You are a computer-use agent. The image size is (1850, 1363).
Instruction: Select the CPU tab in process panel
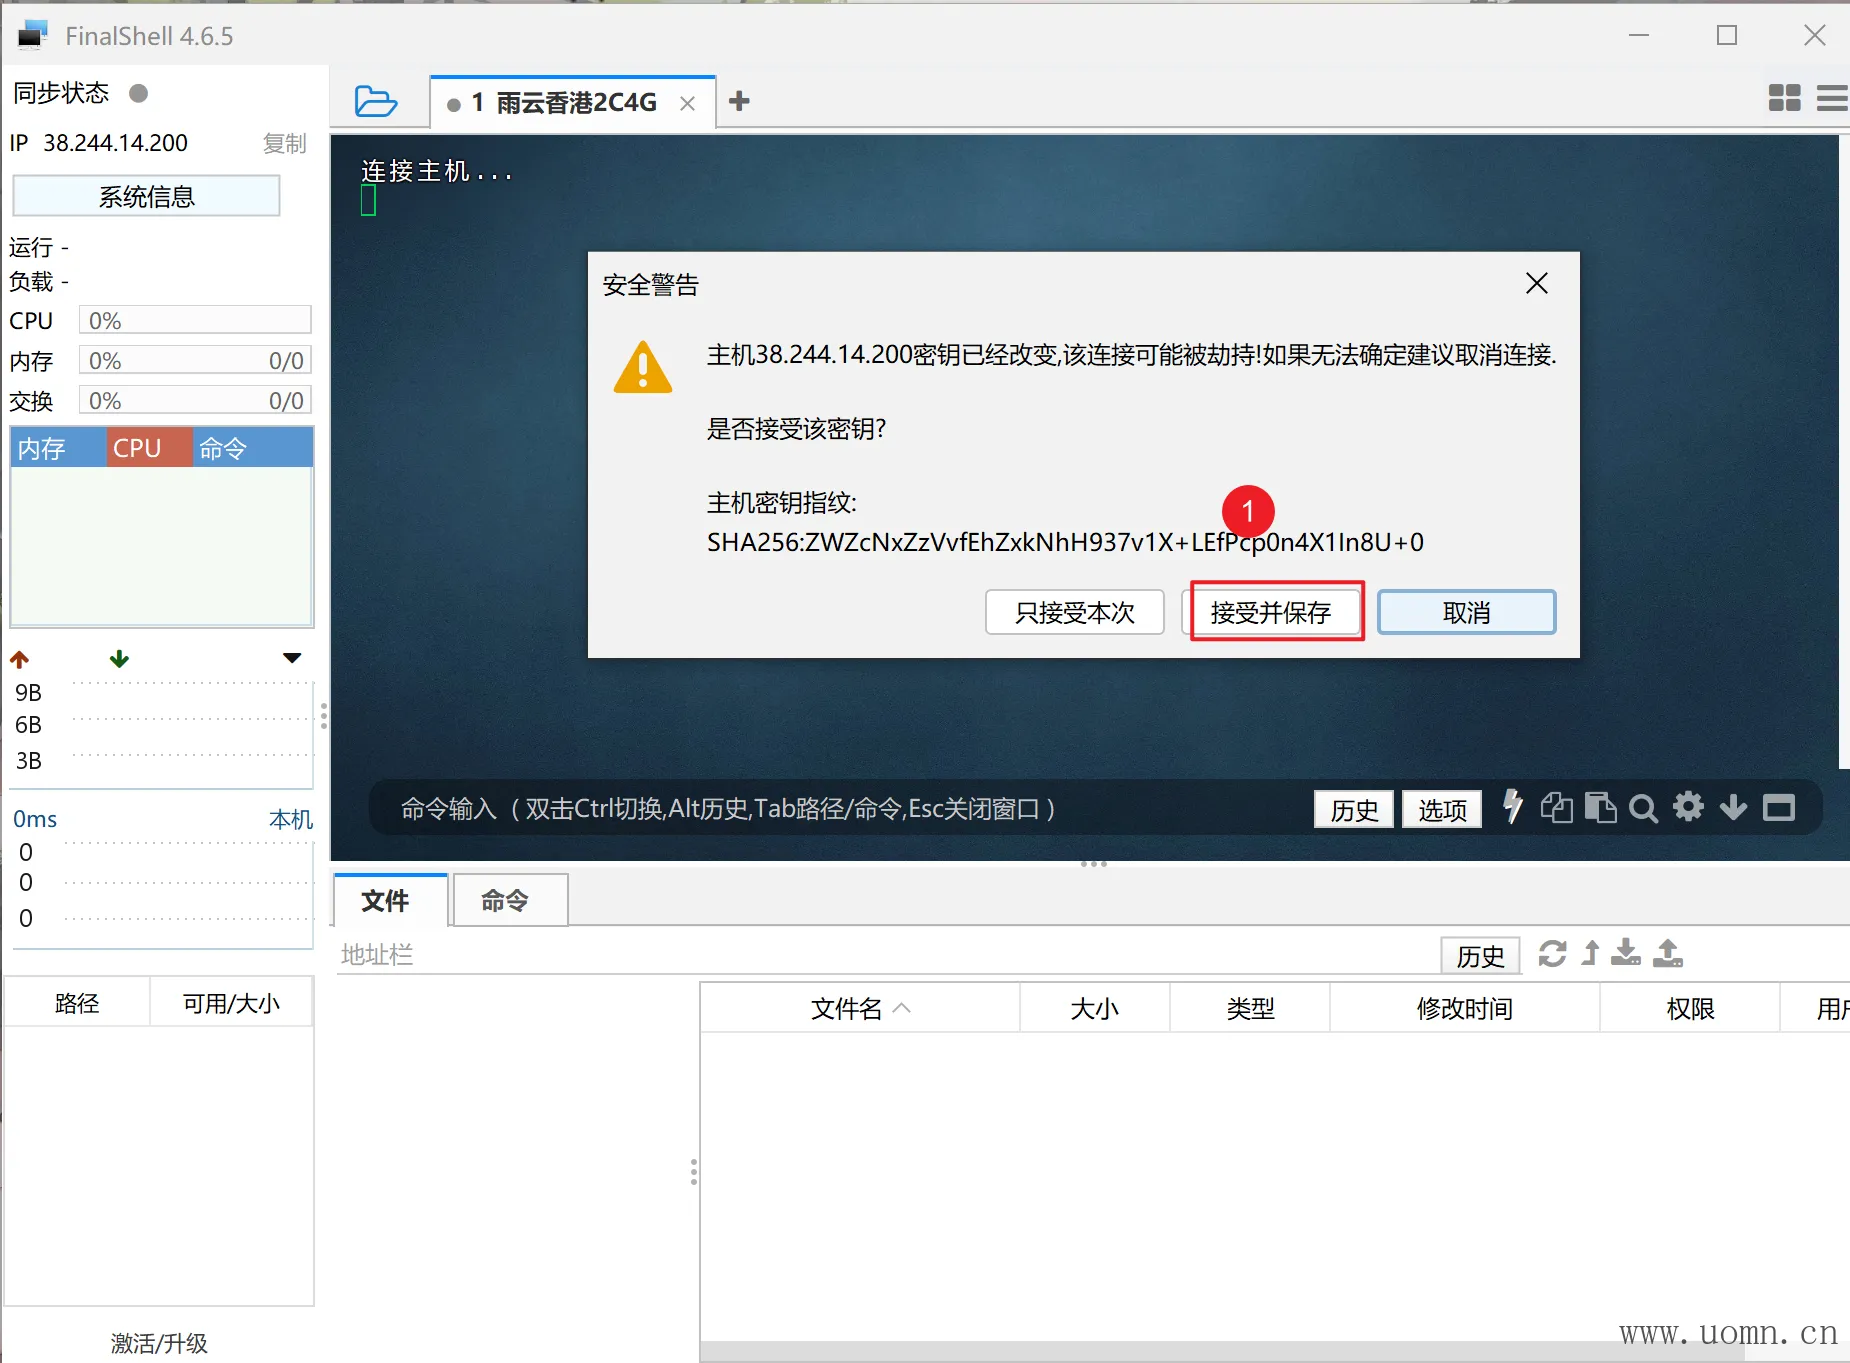coord(138,448)
